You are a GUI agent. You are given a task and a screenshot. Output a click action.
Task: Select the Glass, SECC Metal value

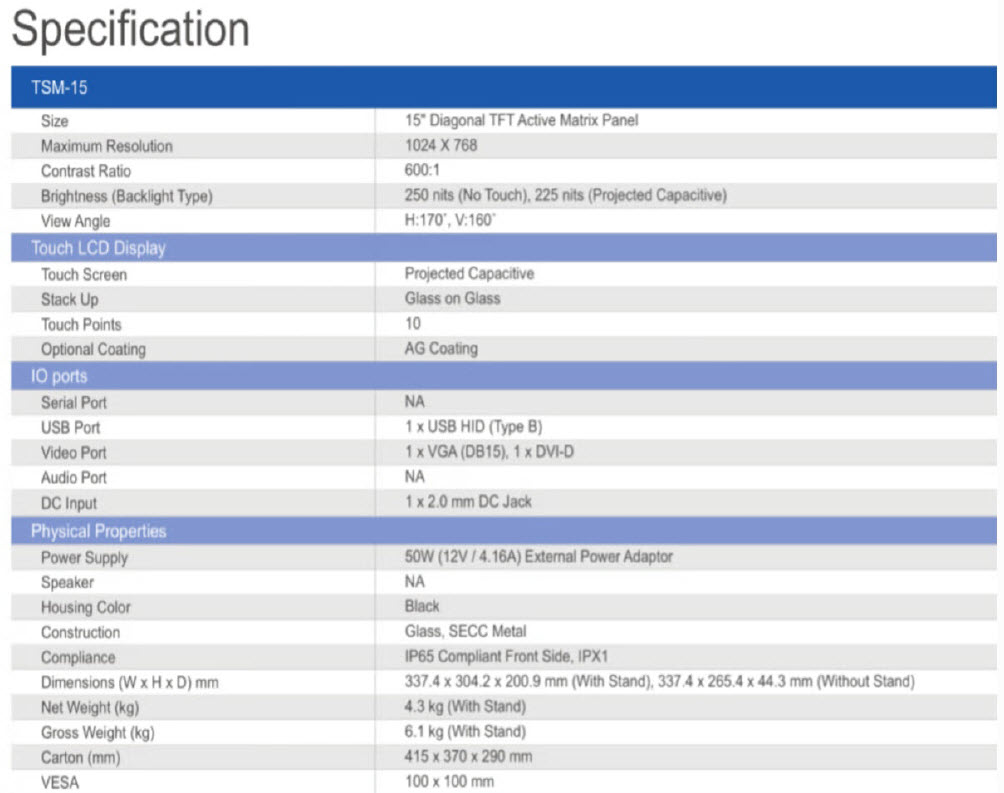coord(466,632)
